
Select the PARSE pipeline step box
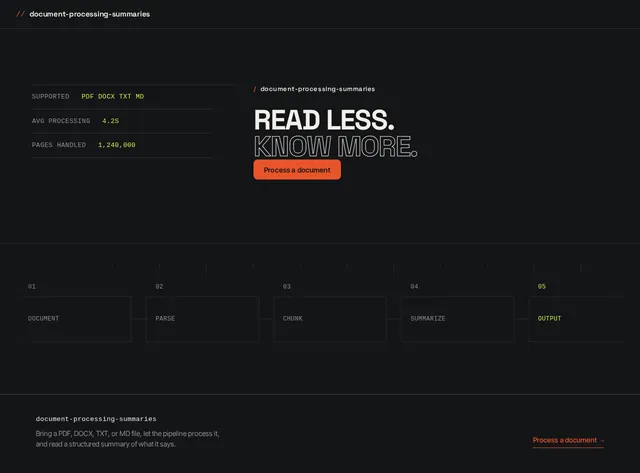(x=202, y=319)
